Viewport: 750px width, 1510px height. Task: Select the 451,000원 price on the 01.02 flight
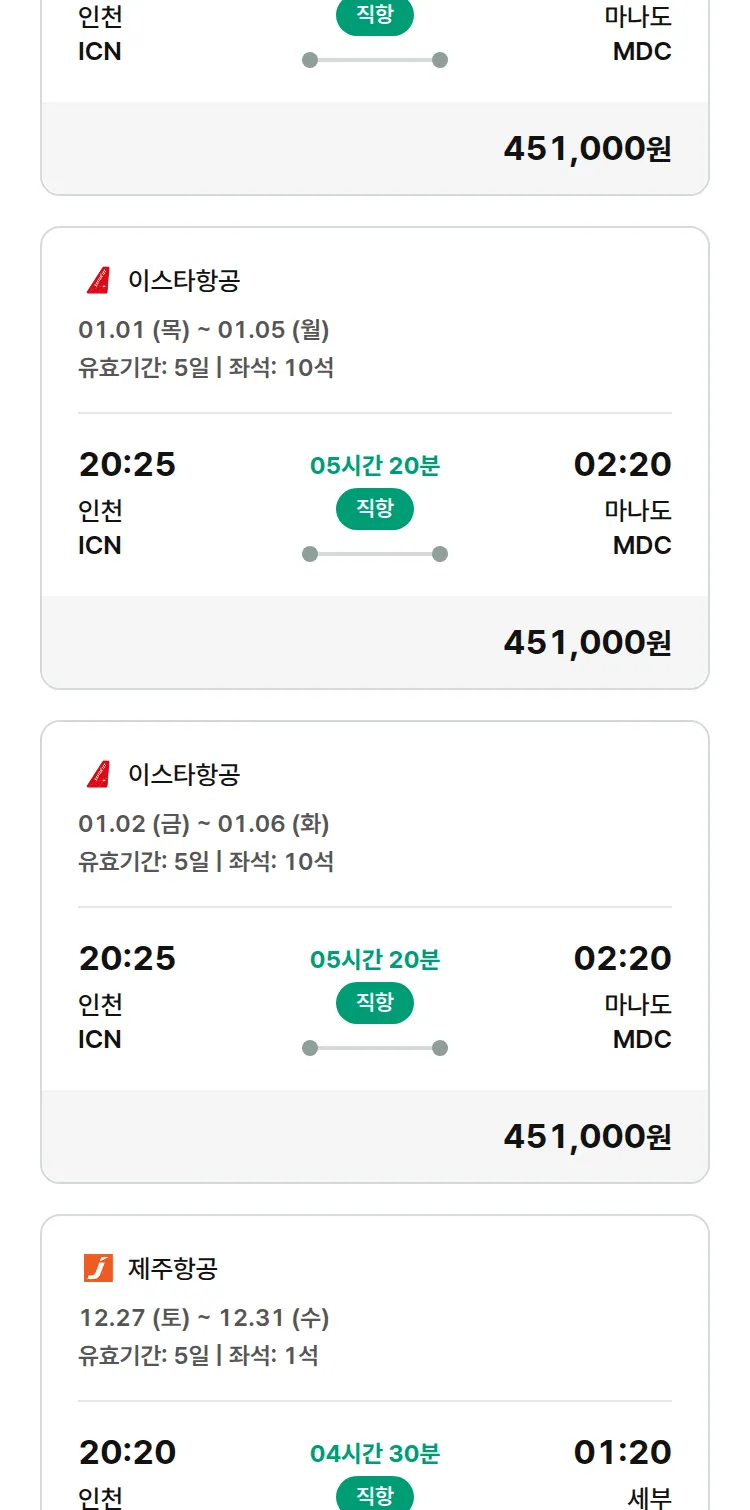(x=587, y=1136)
